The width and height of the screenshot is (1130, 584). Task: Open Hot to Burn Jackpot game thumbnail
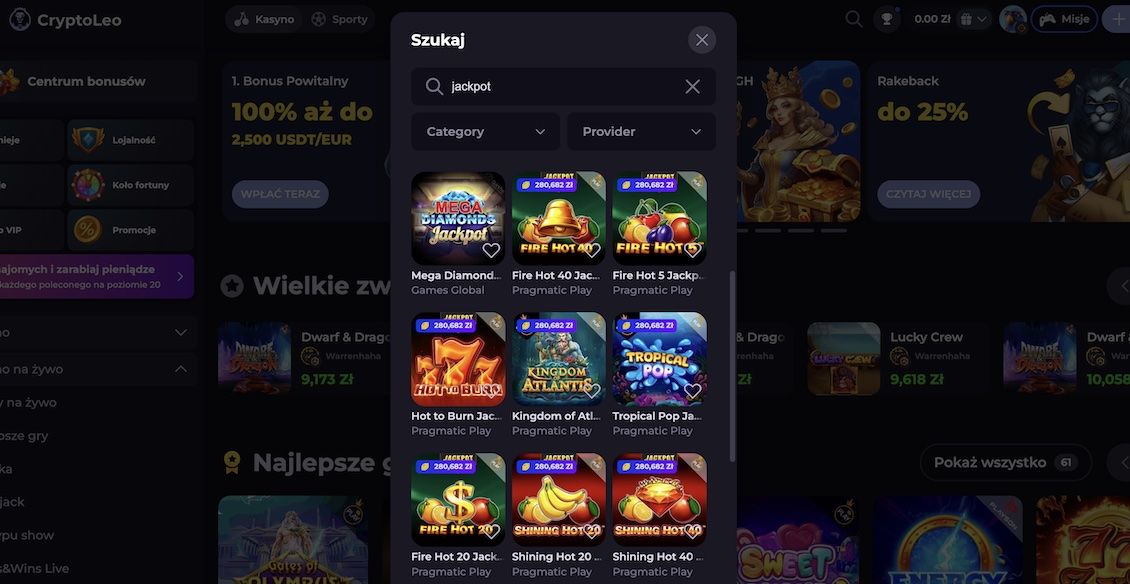pos(458,359)
